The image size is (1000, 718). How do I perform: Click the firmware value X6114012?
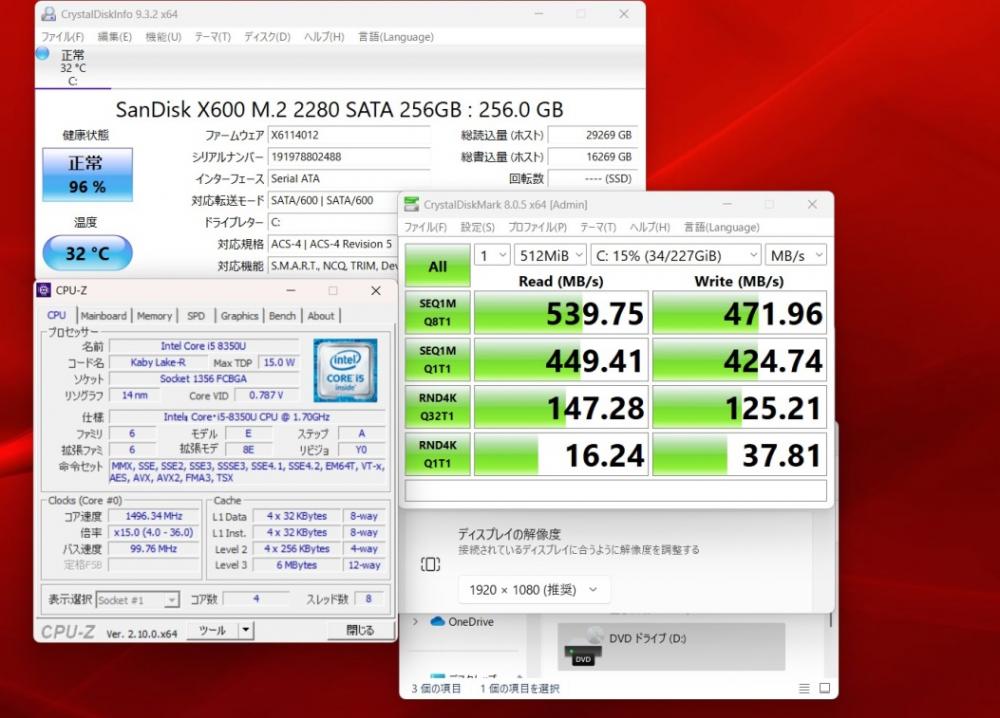349,135
